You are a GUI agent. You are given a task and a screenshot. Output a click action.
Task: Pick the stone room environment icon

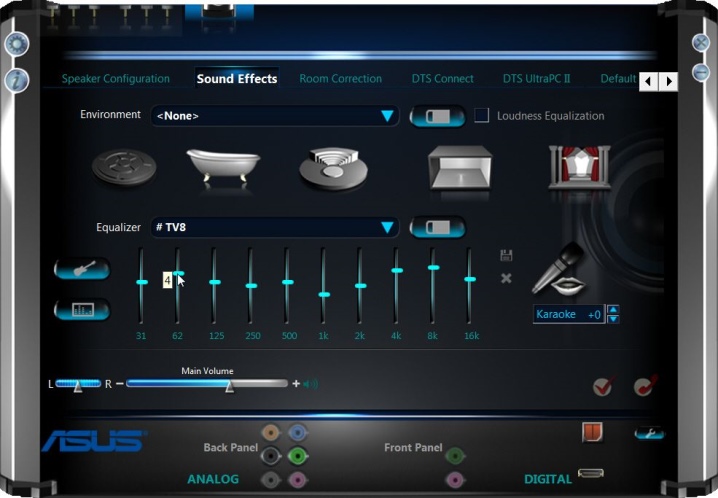460,168
